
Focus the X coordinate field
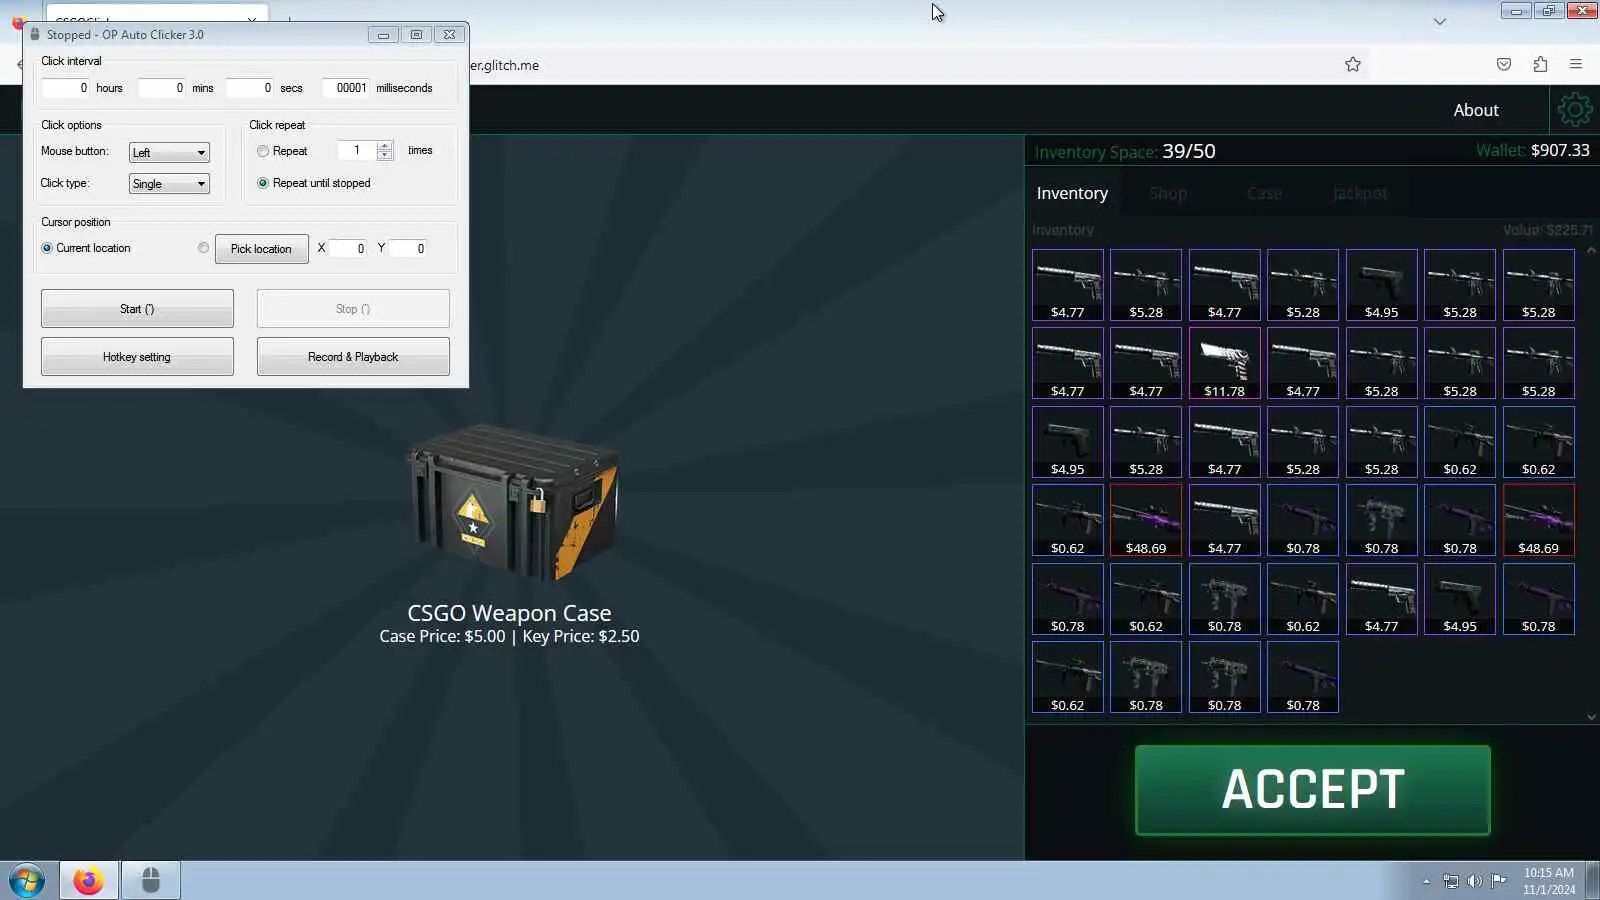click(x=348, y=248)
